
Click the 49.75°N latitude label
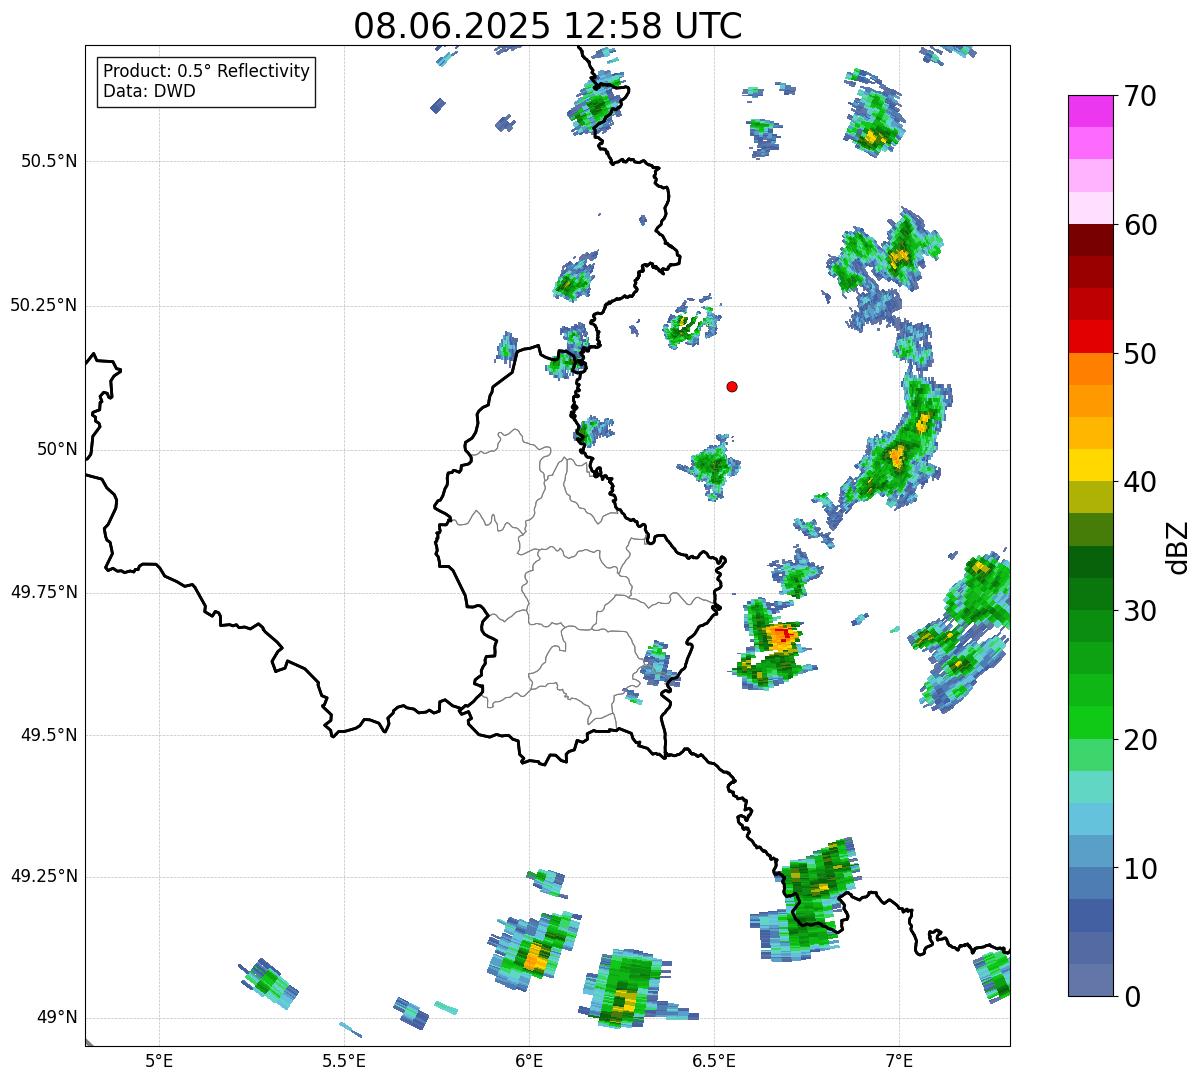click(44, 592)
